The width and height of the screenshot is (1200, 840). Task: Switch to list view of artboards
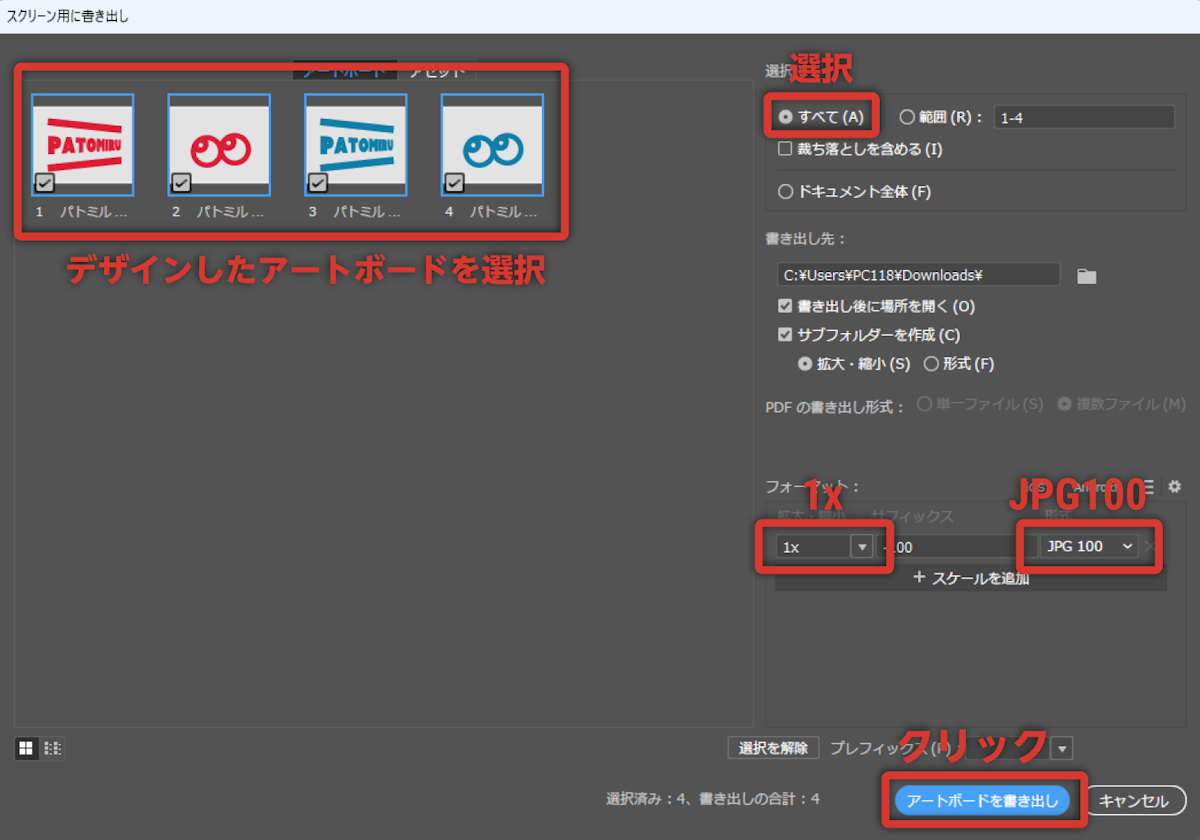point(53,748)
